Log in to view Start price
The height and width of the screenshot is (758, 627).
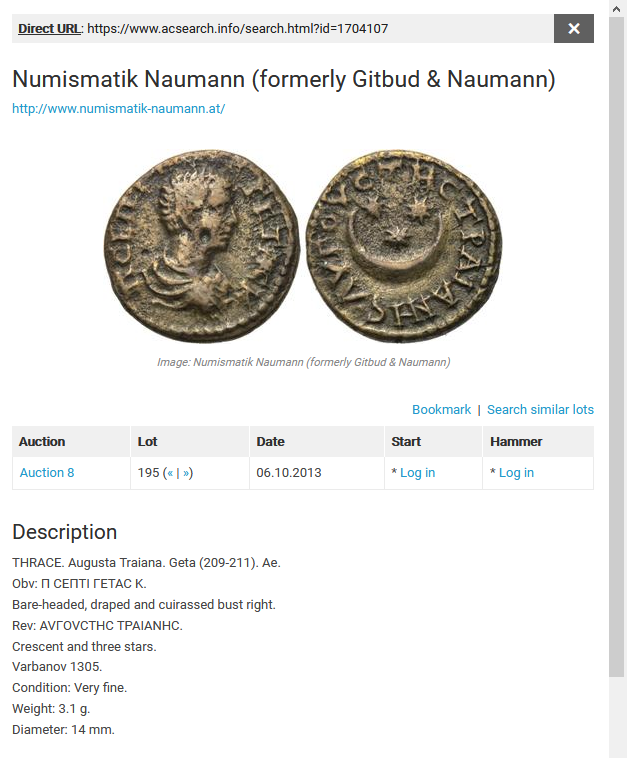point(417,473)
